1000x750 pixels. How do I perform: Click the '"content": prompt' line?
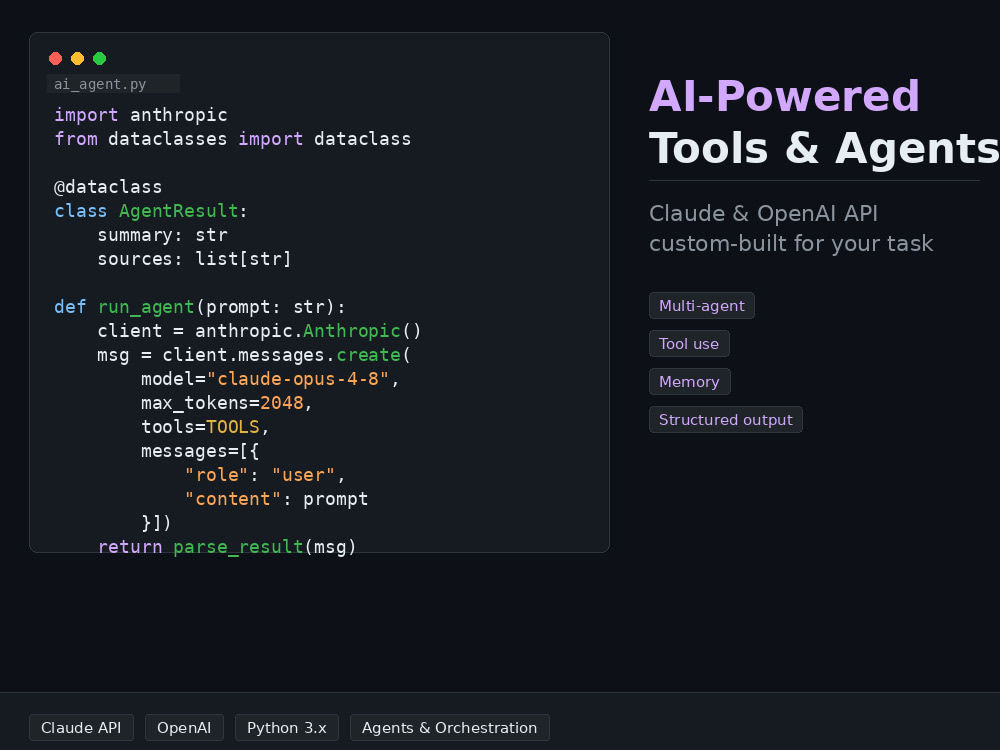click(x=276, y=499)
